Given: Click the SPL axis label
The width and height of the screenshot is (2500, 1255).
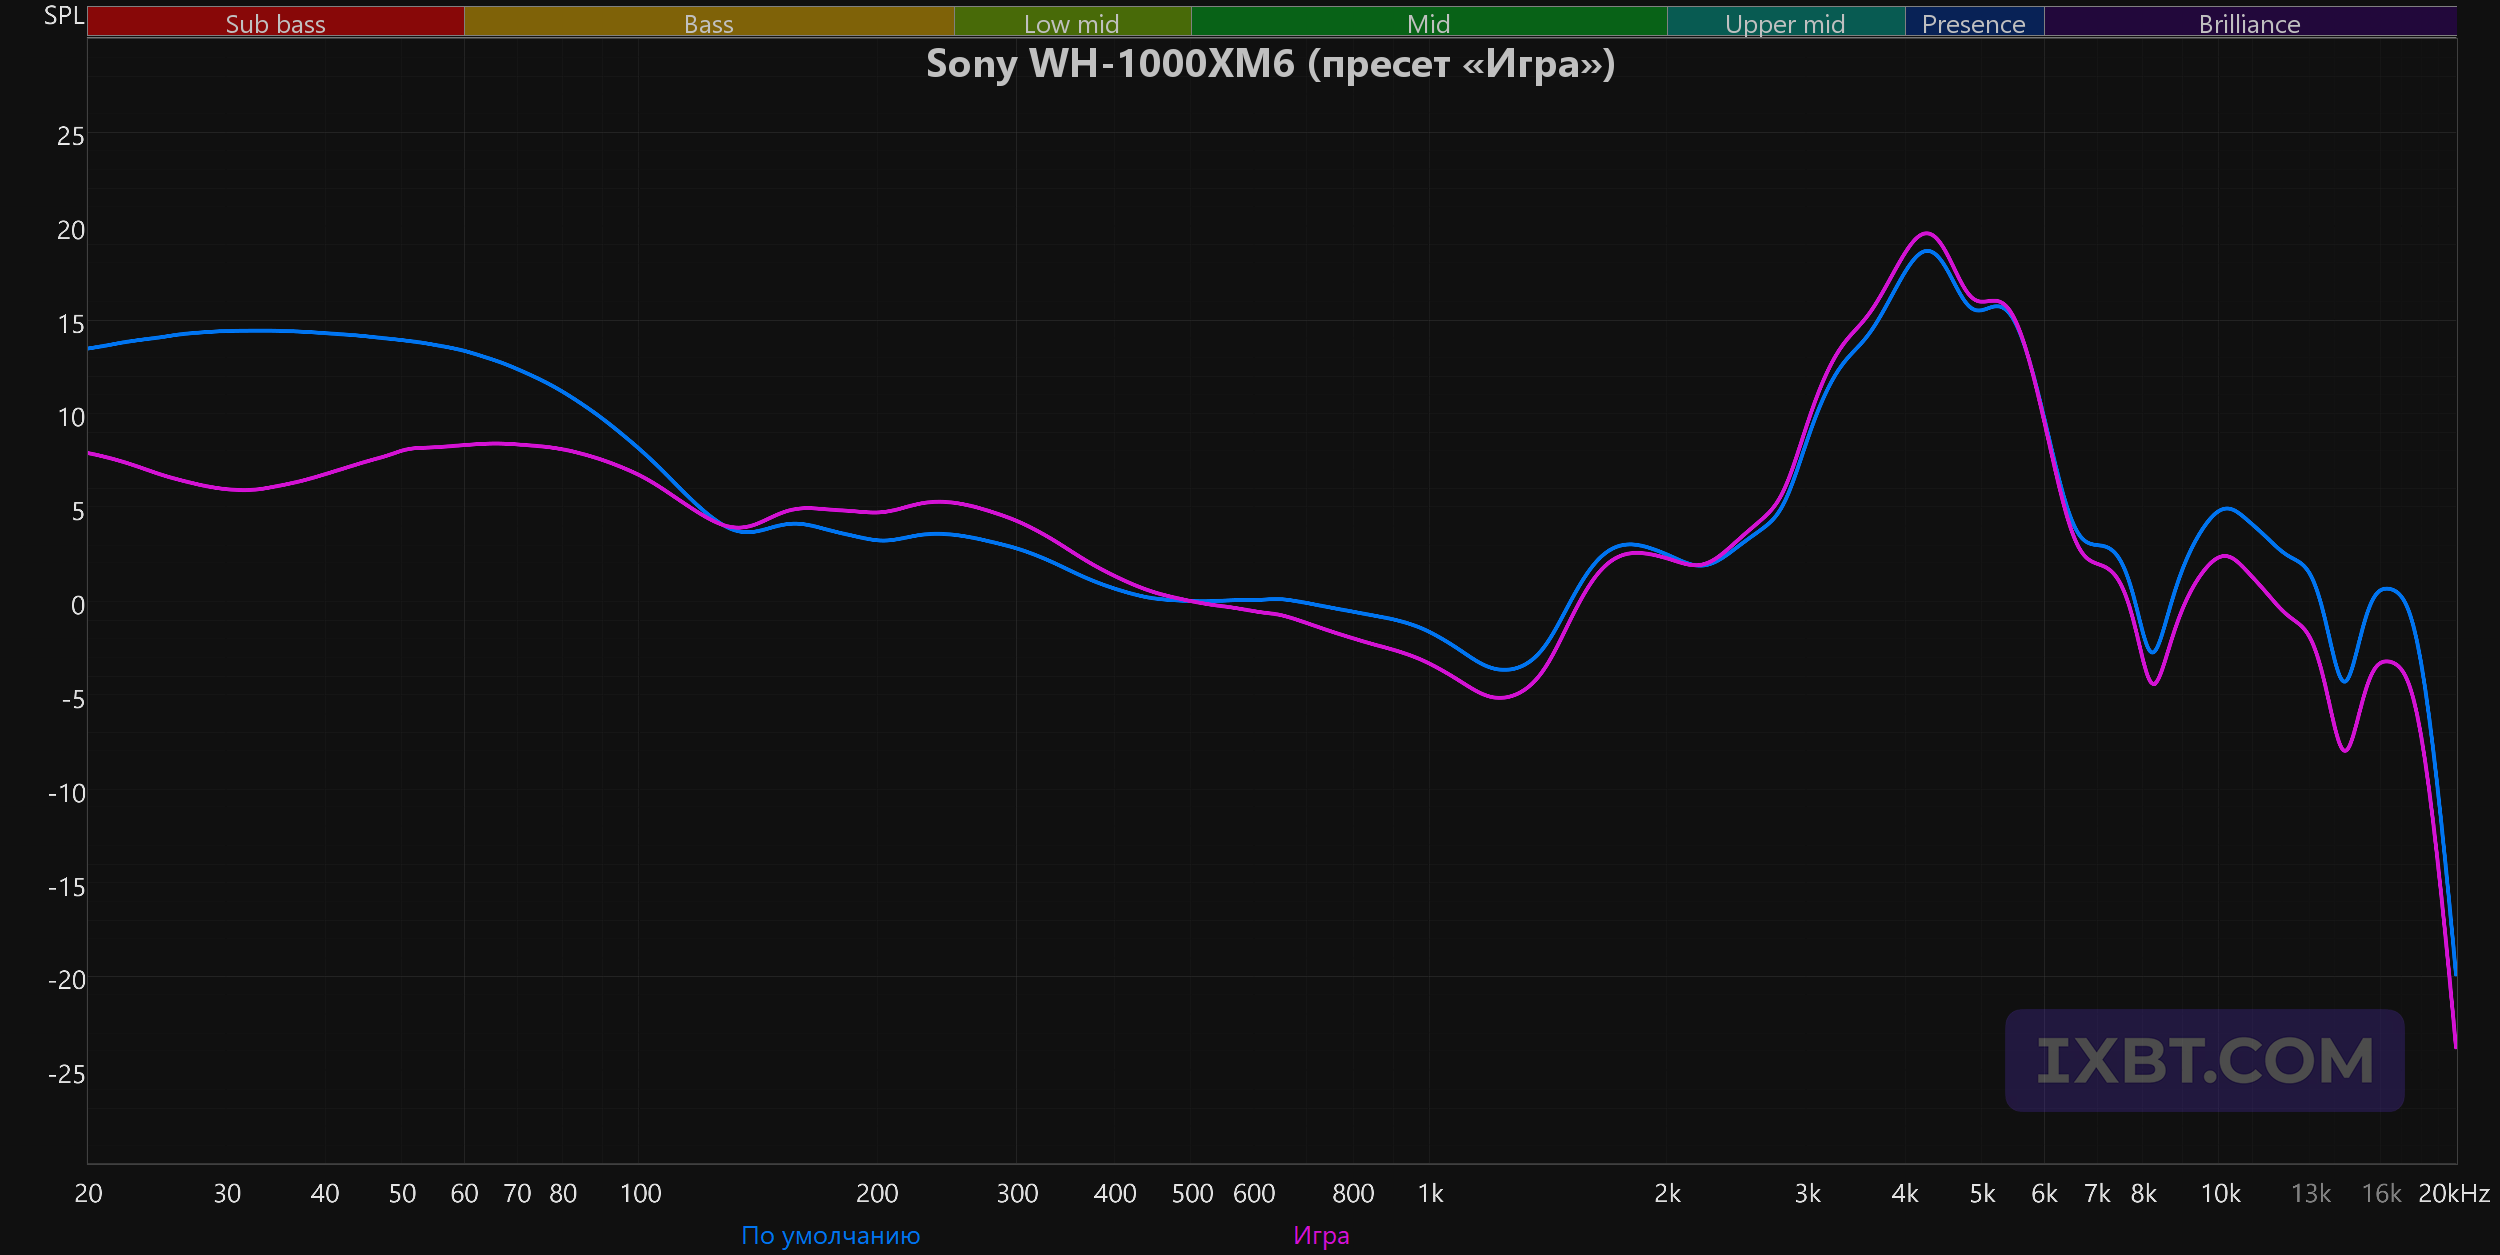Looking at the screenshot, I should [64, 16].
